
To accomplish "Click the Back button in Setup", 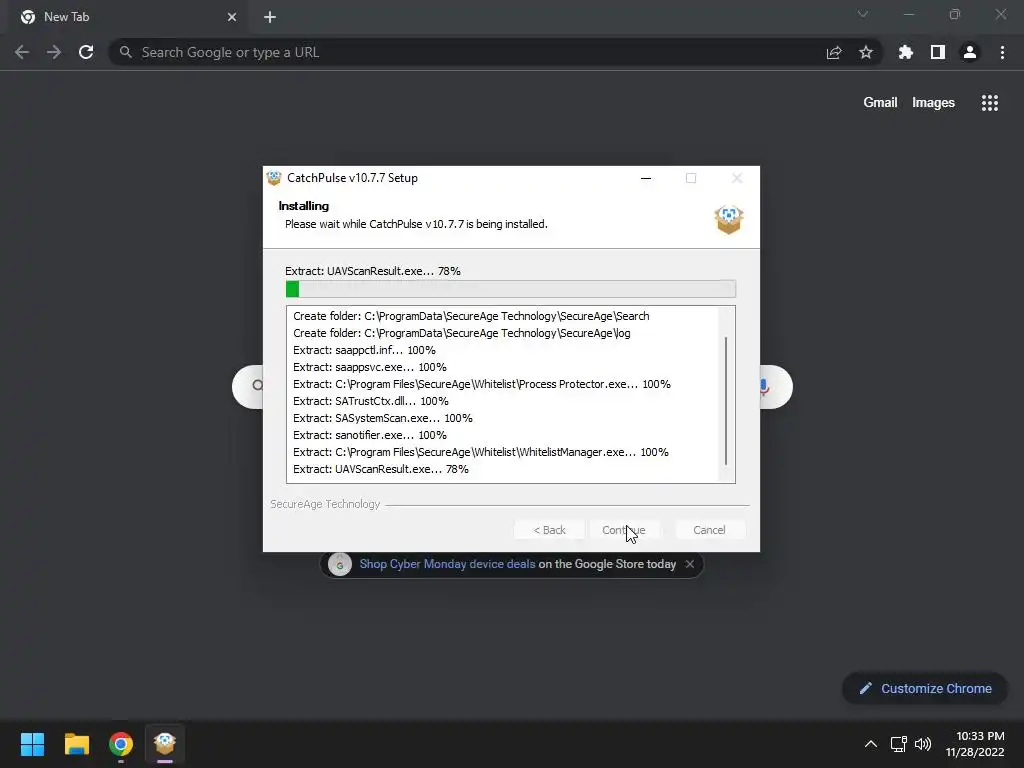I will [549, 530].
